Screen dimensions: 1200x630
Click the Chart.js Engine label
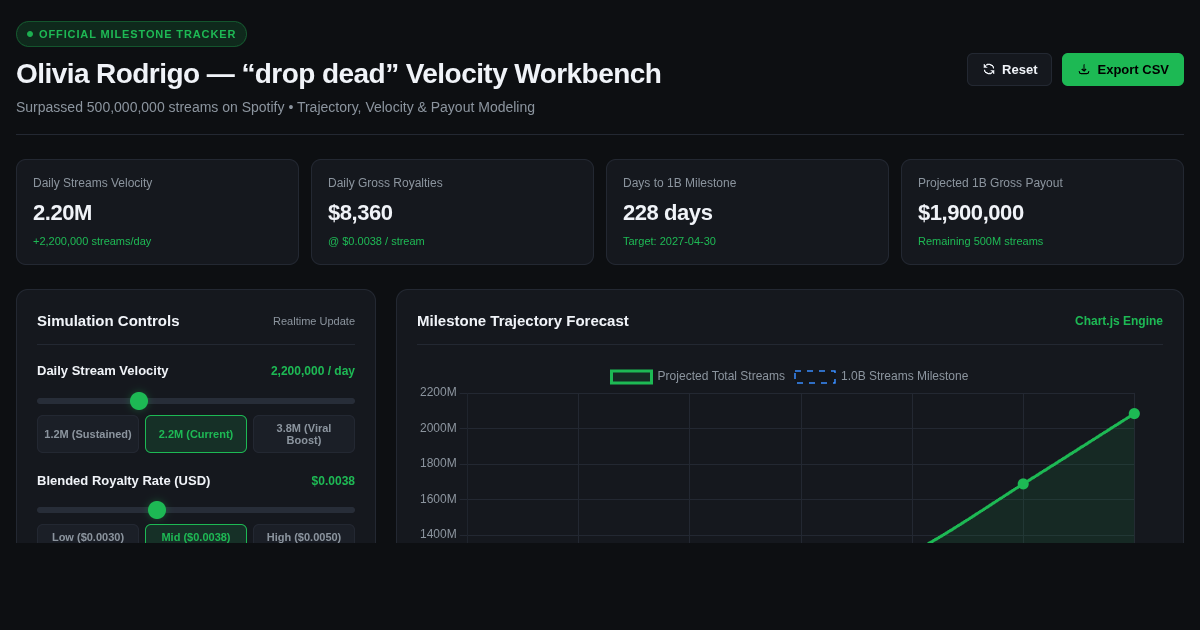click(1119, 321)
